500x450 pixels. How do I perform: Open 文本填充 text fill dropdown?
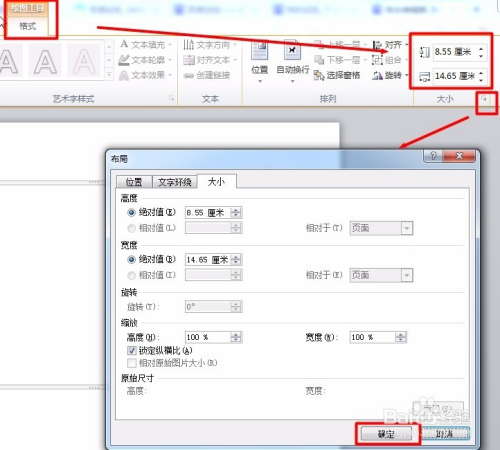click(x=146, y=44)
